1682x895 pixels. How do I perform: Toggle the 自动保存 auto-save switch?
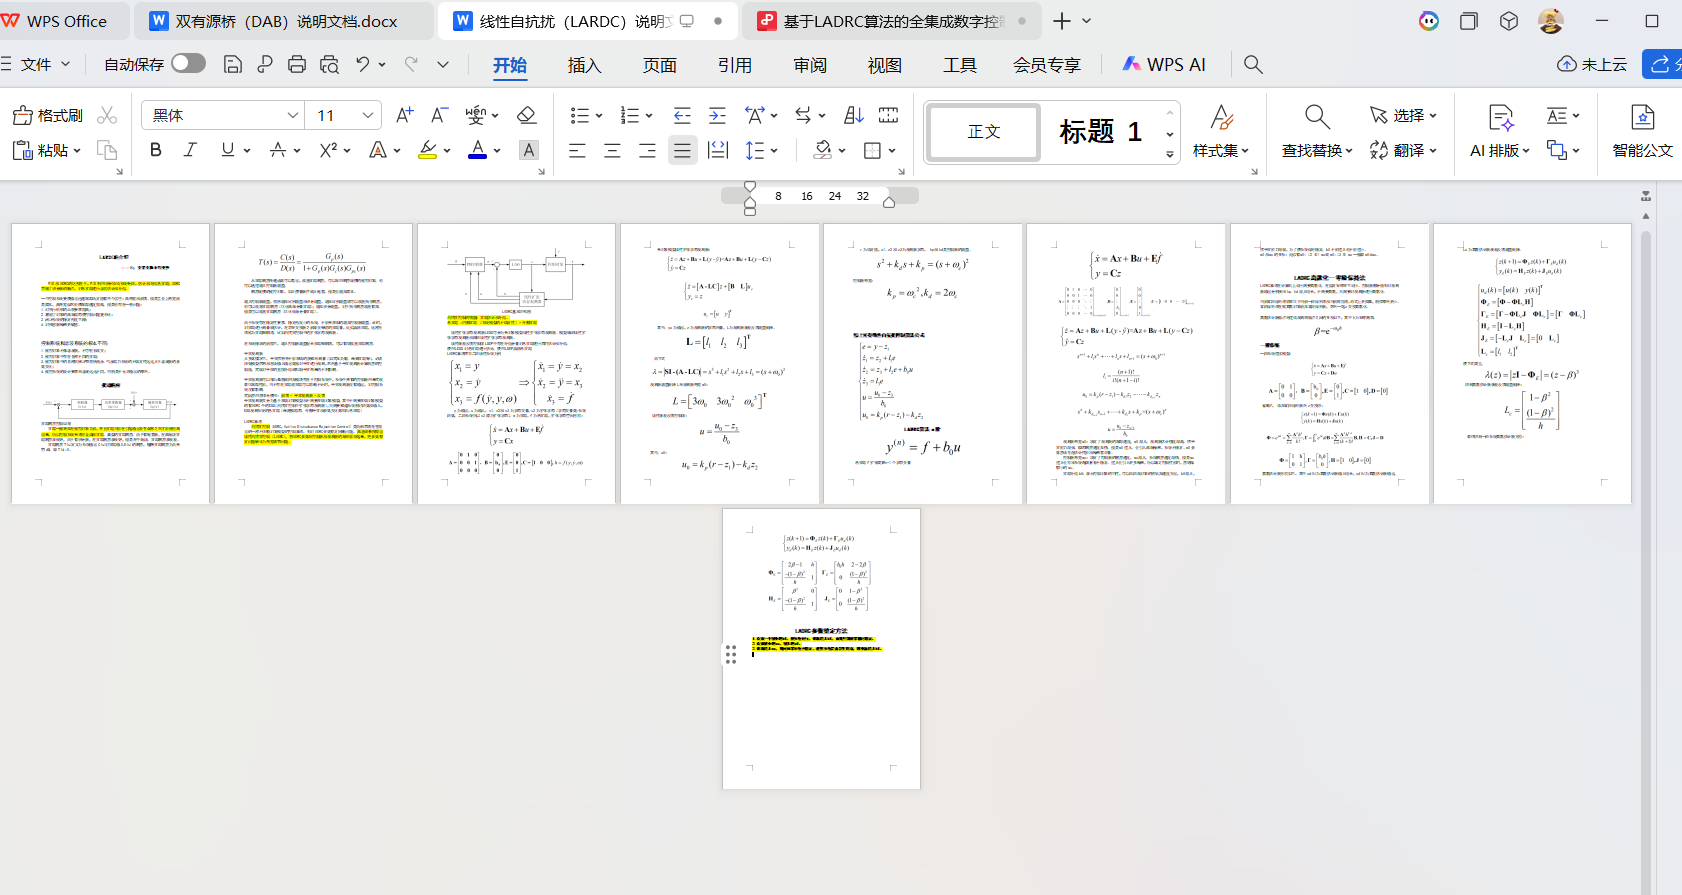188,64
